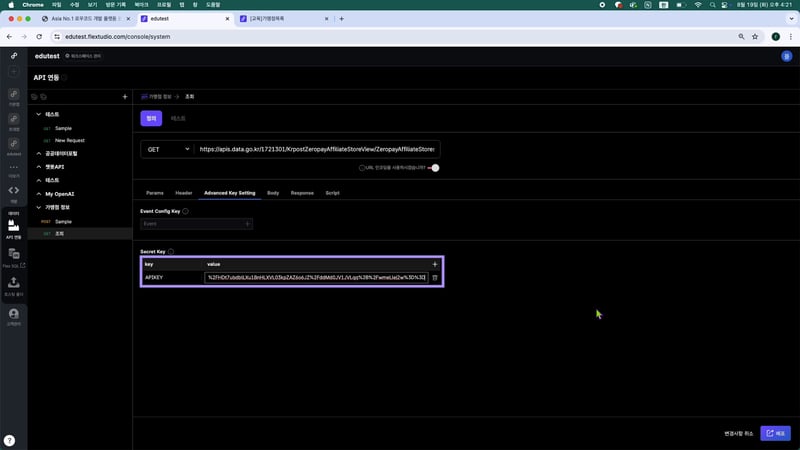Add a new Secret Key row
Image resolution: width=800 pixels, height=450 pixels.
pyautogui.click(x=434, y=264)
